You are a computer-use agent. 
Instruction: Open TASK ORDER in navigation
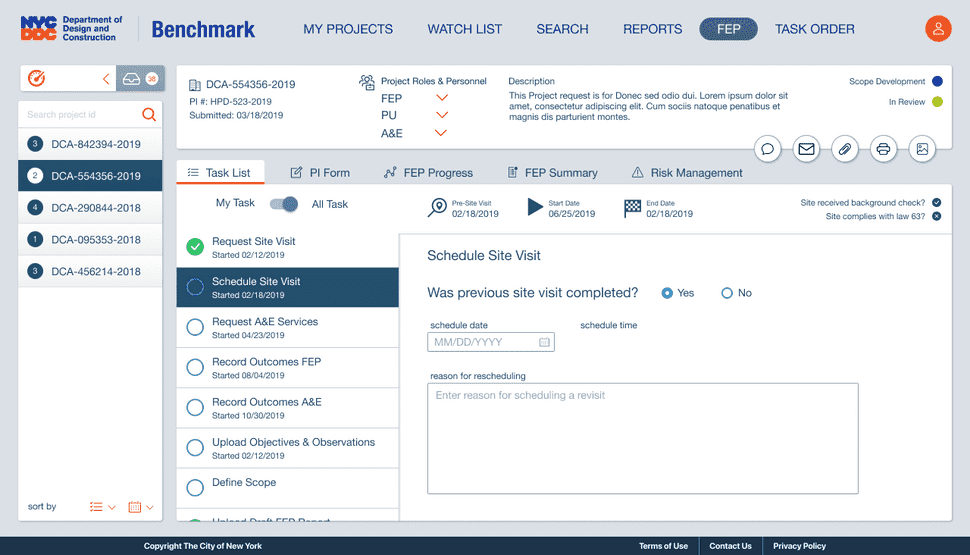tap(815, 29)
